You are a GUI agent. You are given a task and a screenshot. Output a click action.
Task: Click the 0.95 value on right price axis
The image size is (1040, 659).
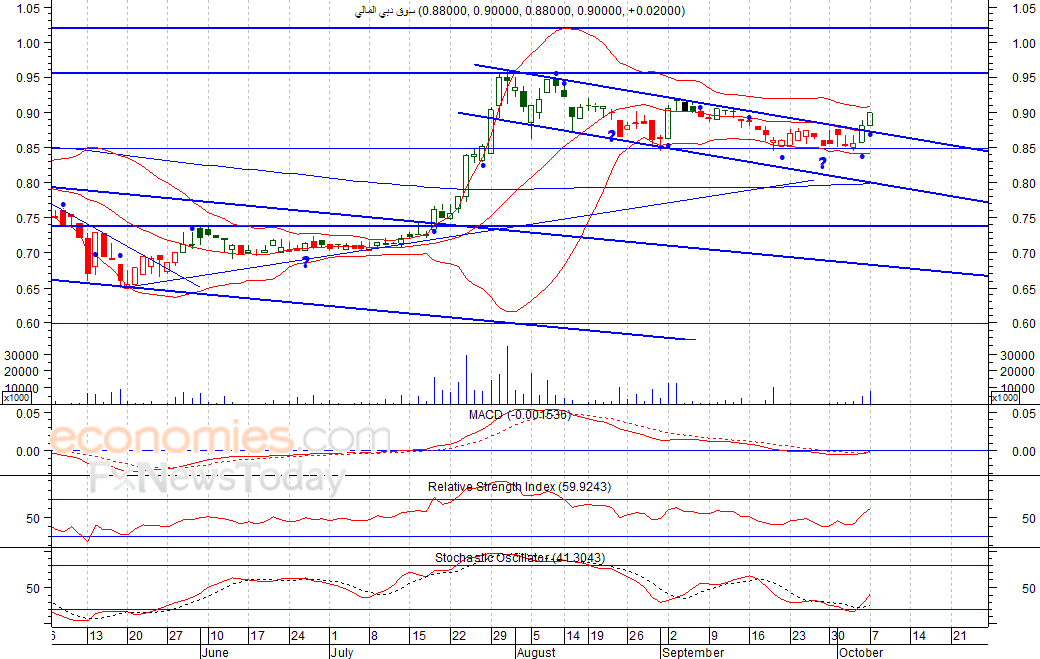point(1024,78)
